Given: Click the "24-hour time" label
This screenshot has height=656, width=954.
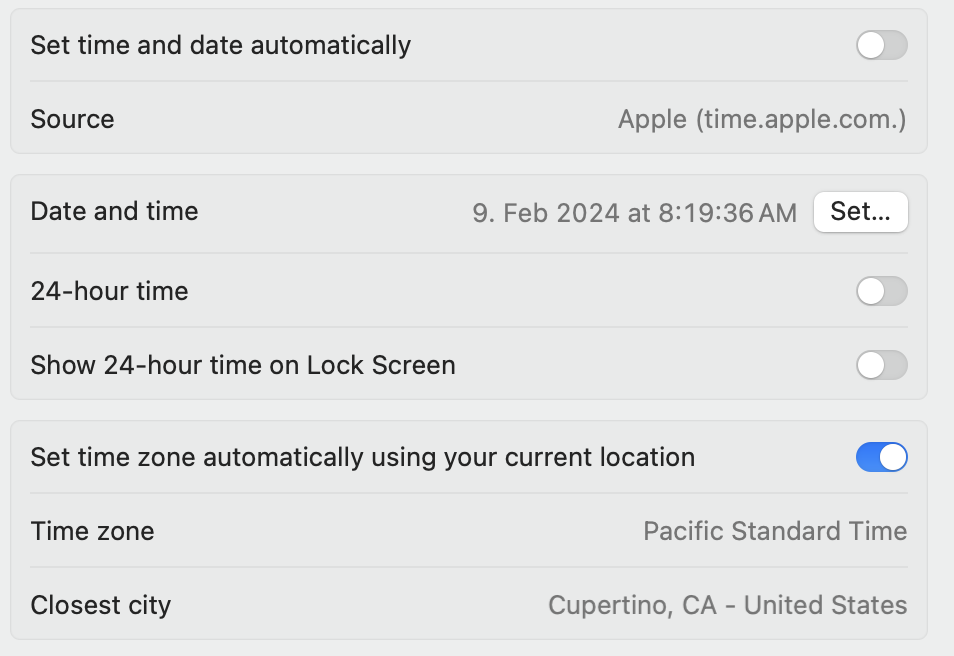Looking at the screenshot, I should (x=108, y=291).
